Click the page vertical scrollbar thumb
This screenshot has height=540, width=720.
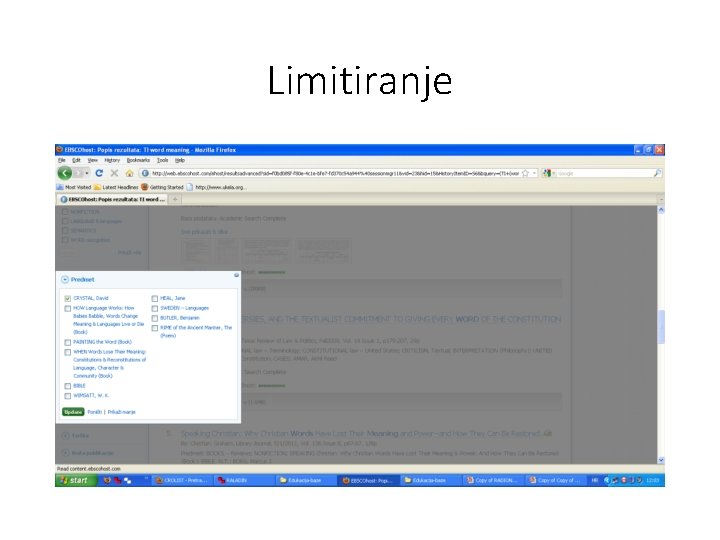(x=661, y=326)
